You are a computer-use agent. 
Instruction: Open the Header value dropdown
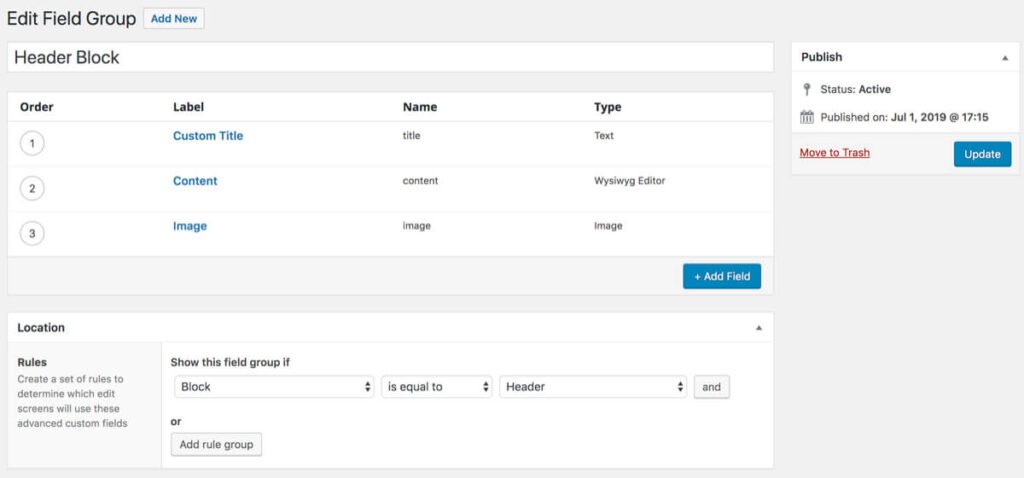593,387
